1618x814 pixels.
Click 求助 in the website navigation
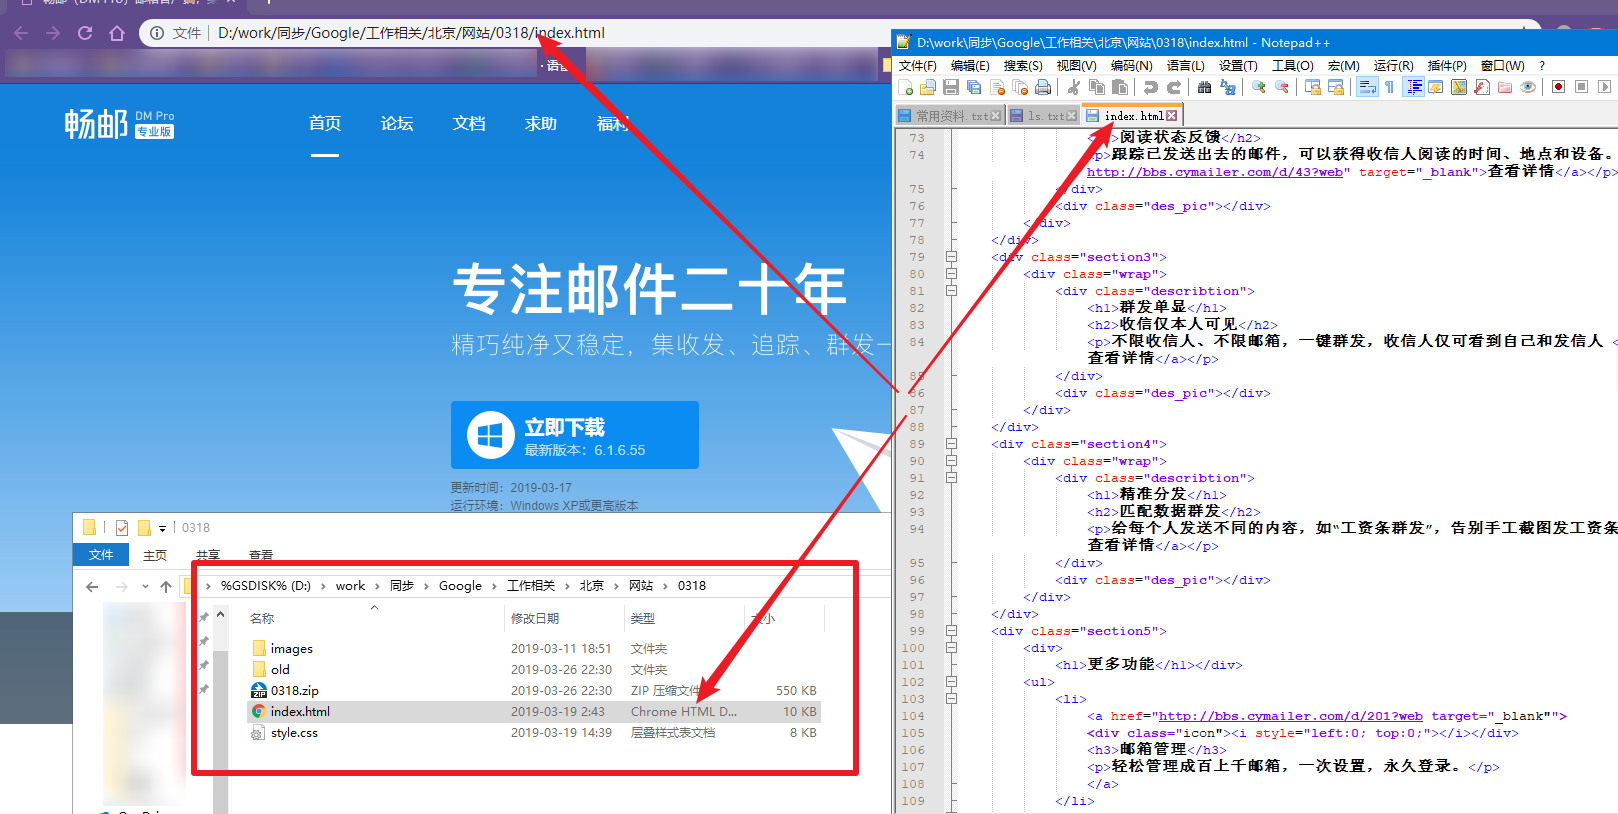(541, 123)
